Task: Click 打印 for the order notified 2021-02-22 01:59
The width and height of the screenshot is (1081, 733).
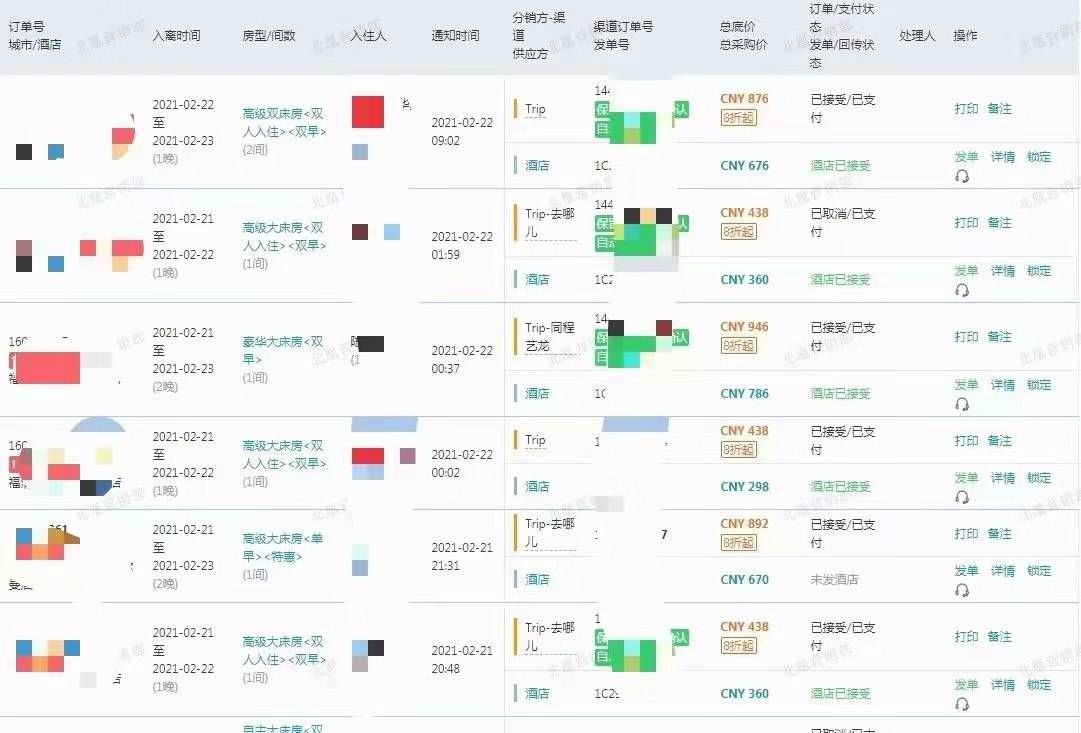Action: tap(966, 223)
